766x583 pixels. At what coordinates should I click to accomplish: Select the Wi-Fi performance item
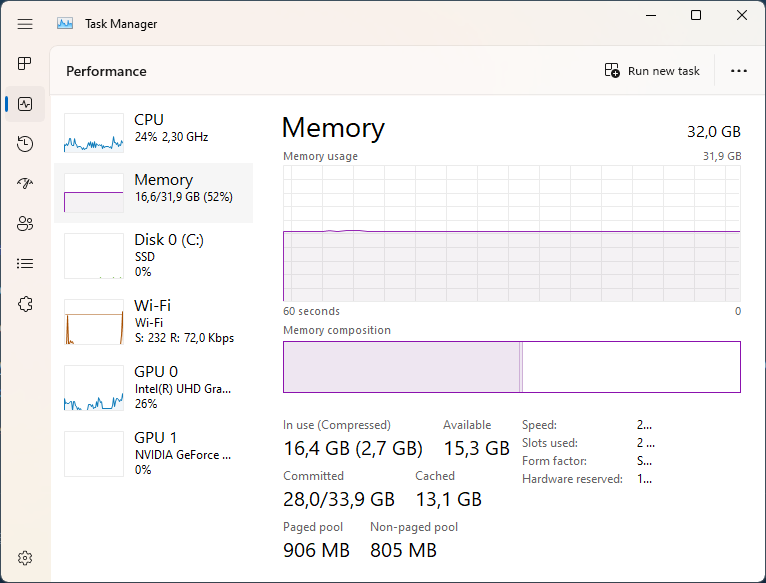153,322
